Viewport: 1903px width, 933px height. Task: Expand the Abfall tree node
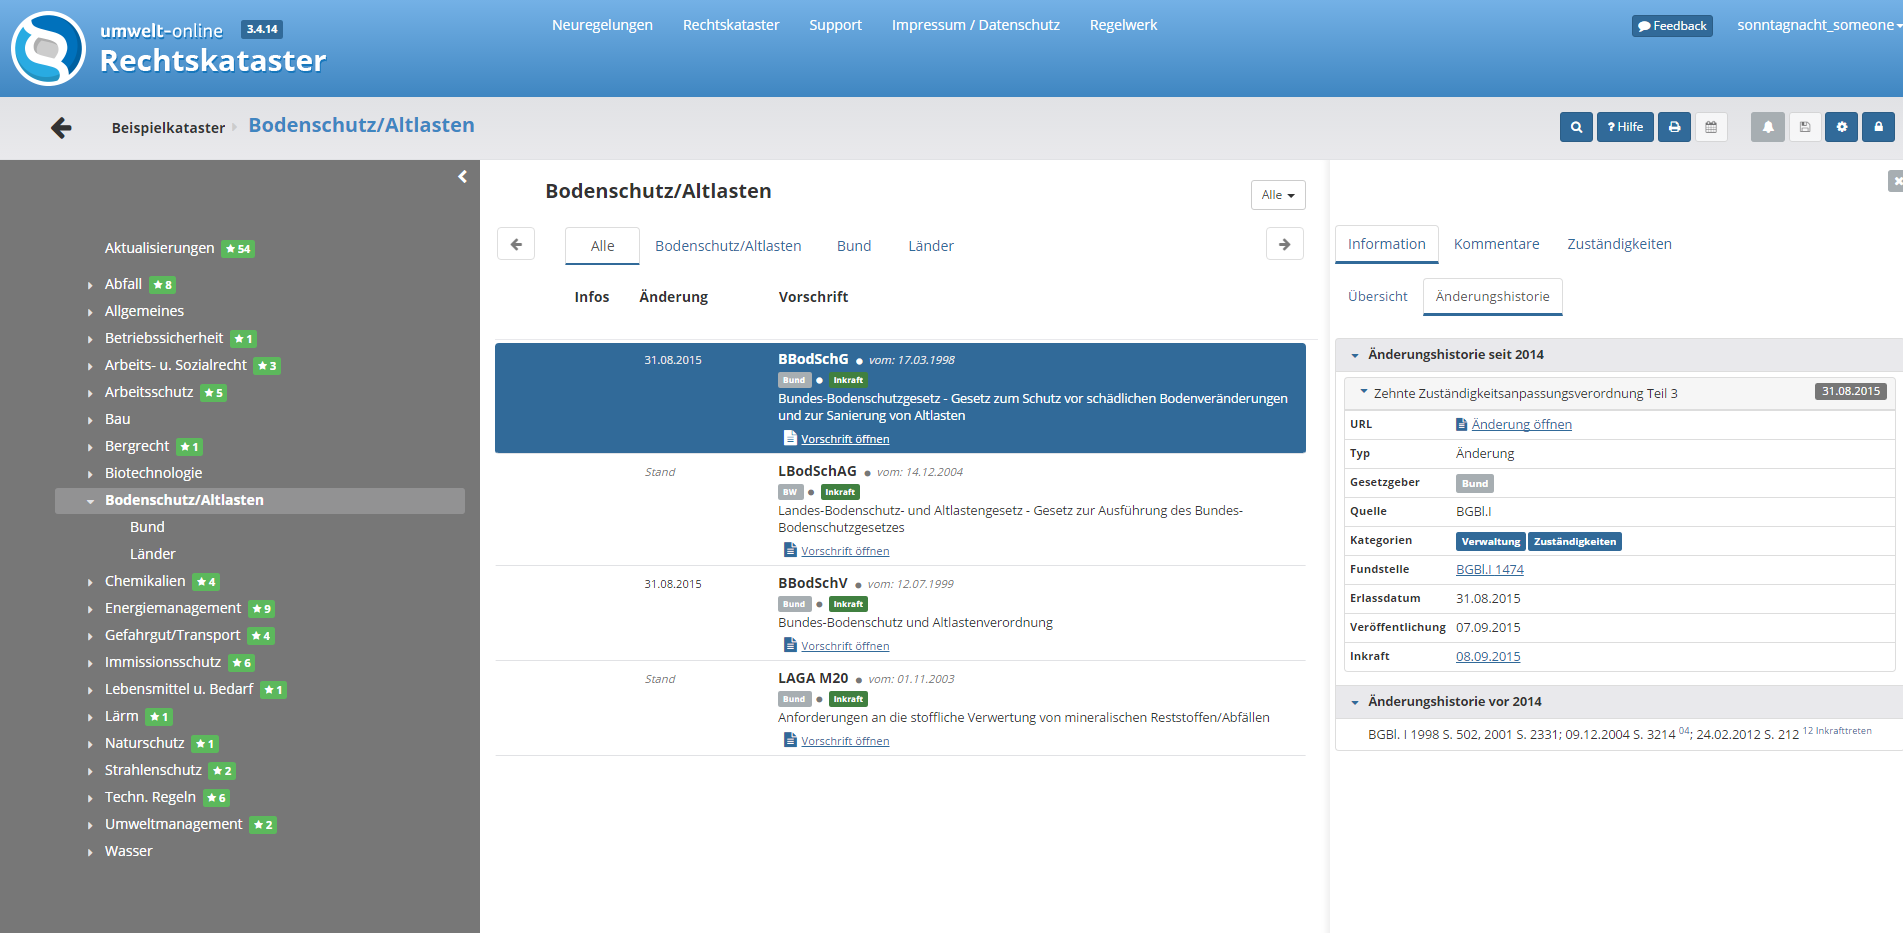click(x=90, y=285)
